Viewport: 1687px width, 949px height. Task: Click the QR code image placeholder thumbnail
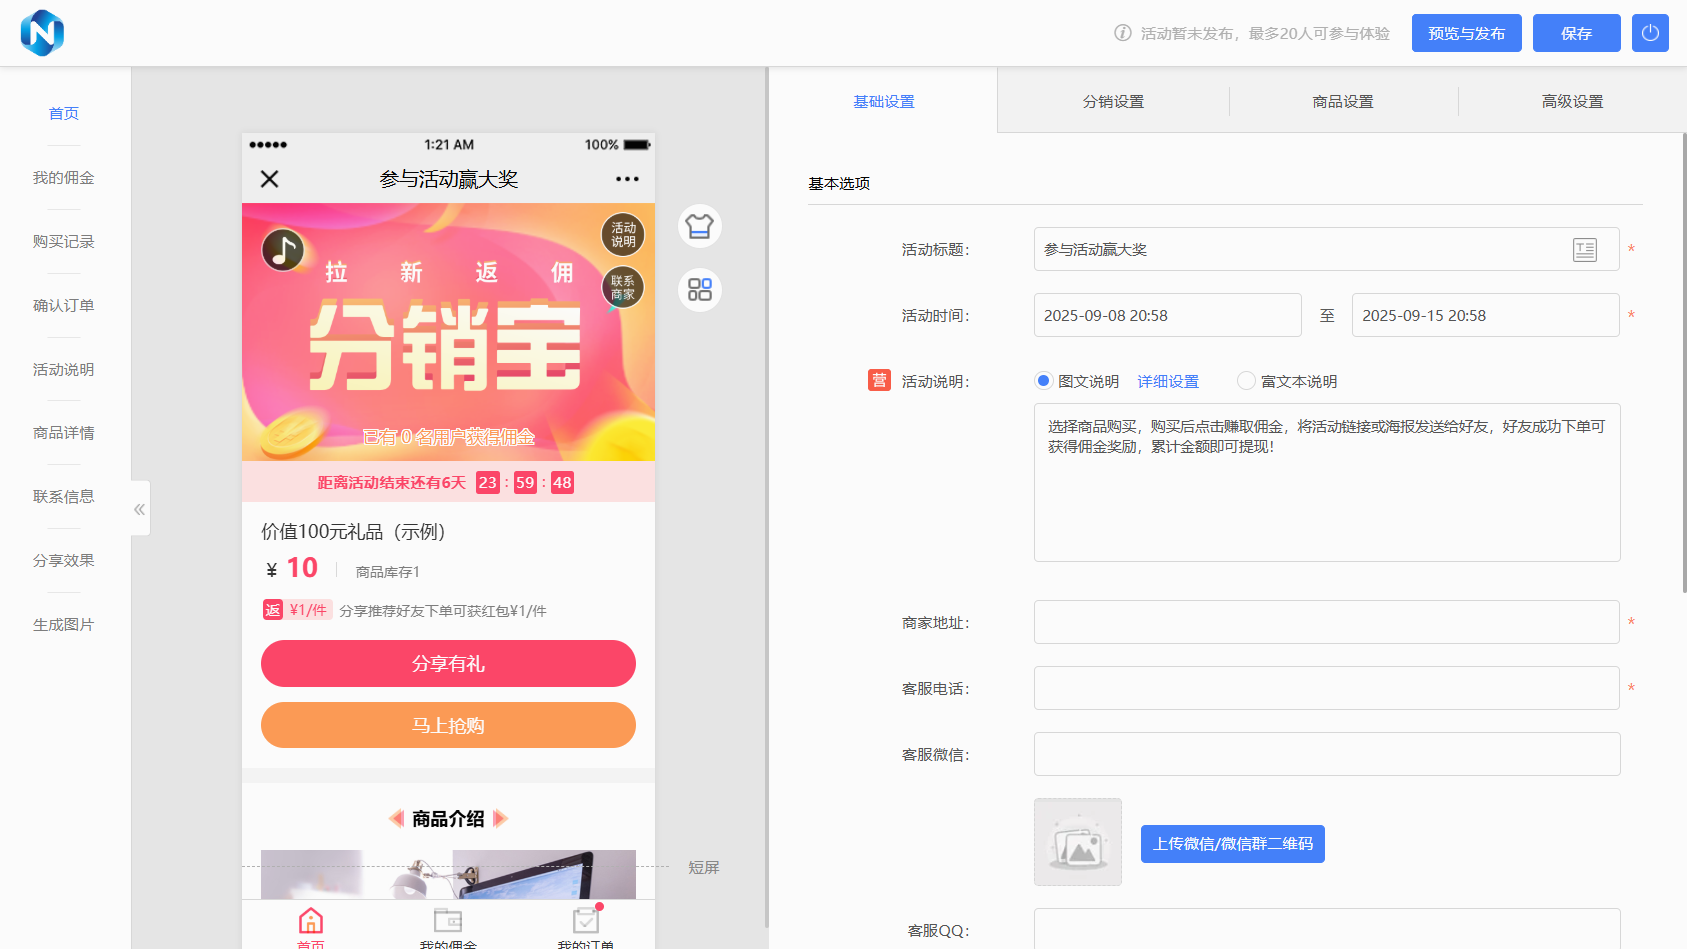click(x=1078, y=842)
